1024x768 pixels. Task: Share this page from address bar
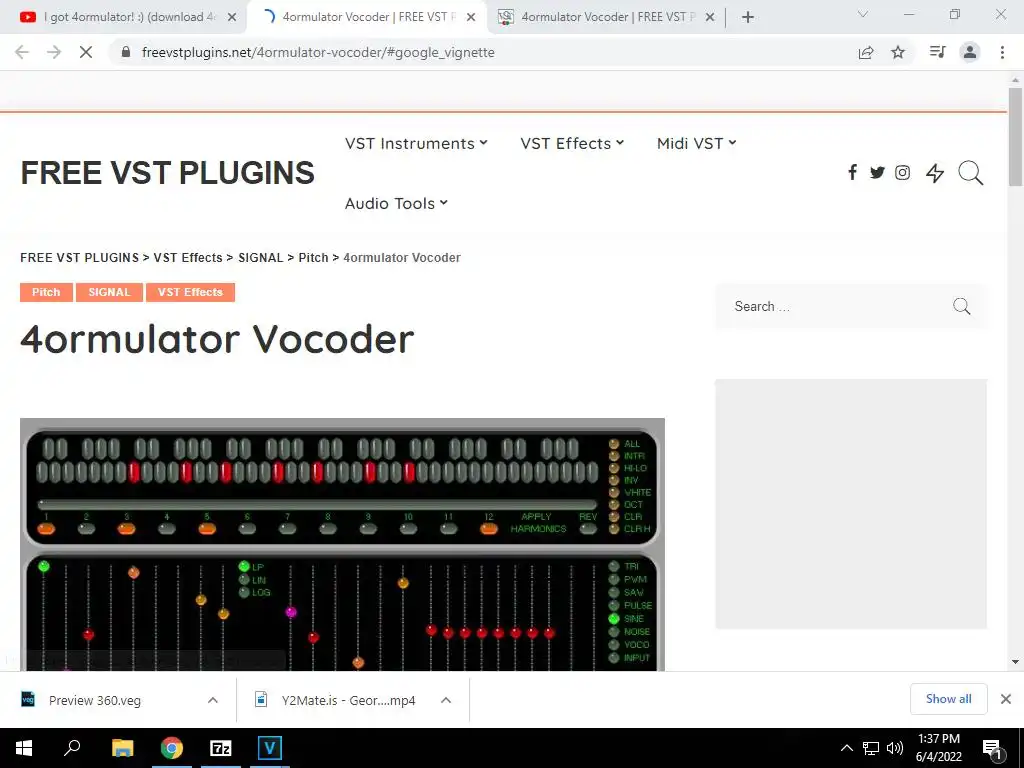[x=866, y=52]
